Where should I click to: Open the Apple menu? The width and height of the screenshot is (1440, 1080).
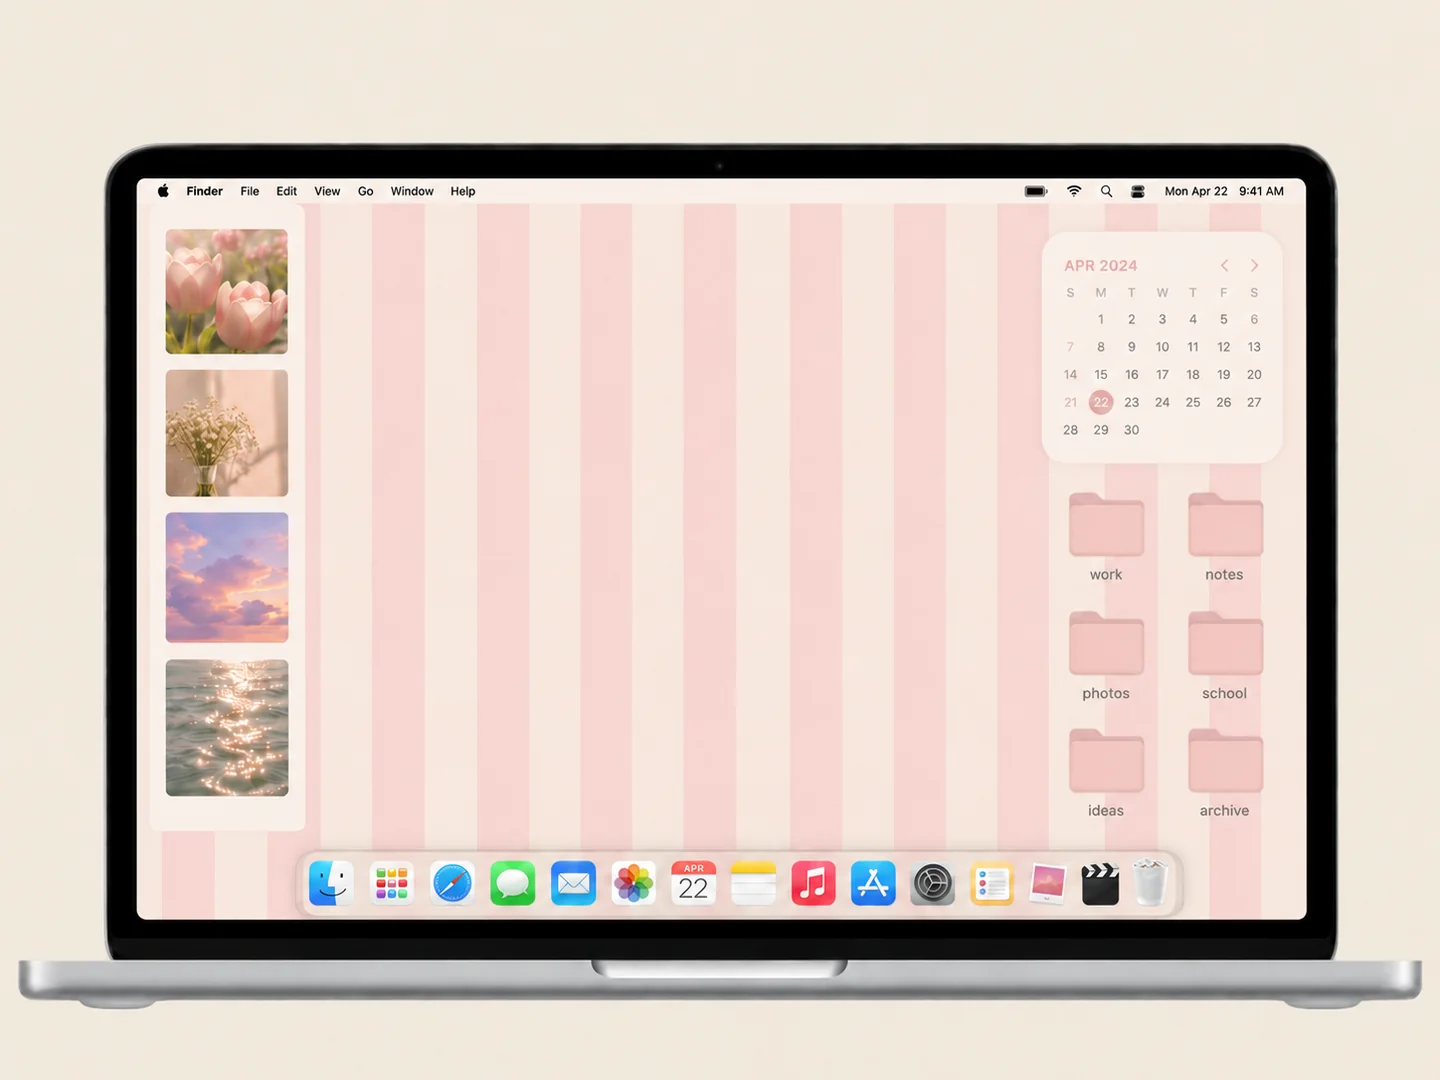pyautogui.click(x=163, y=191)
